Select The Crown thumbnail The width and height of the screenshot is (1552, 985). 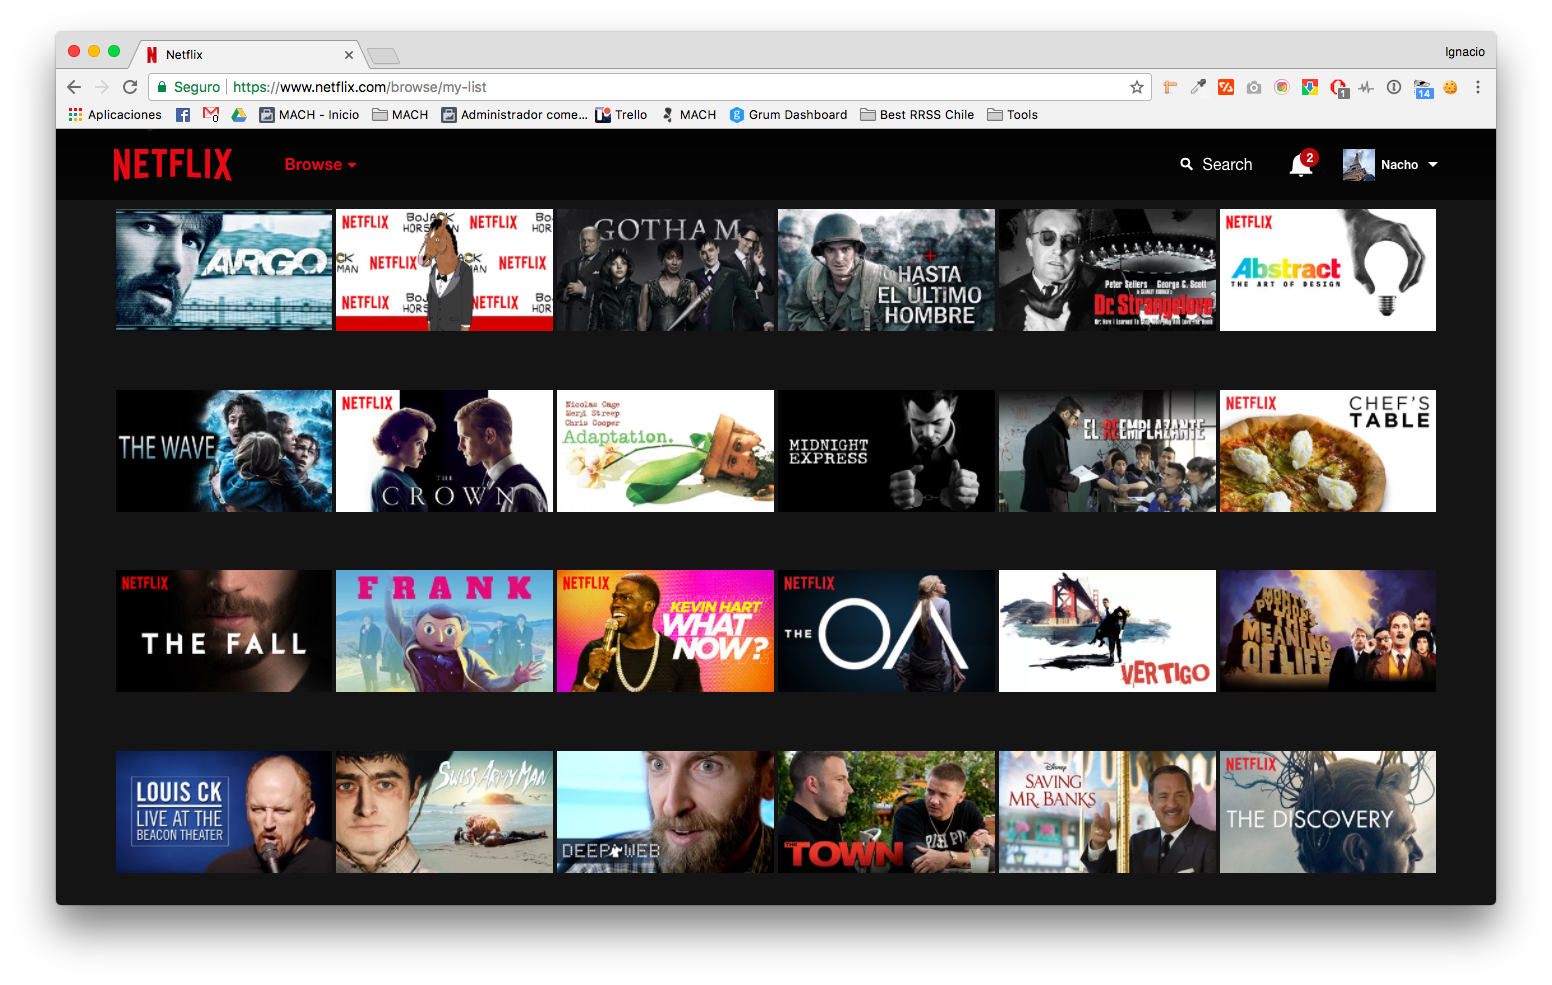[443, 451]
